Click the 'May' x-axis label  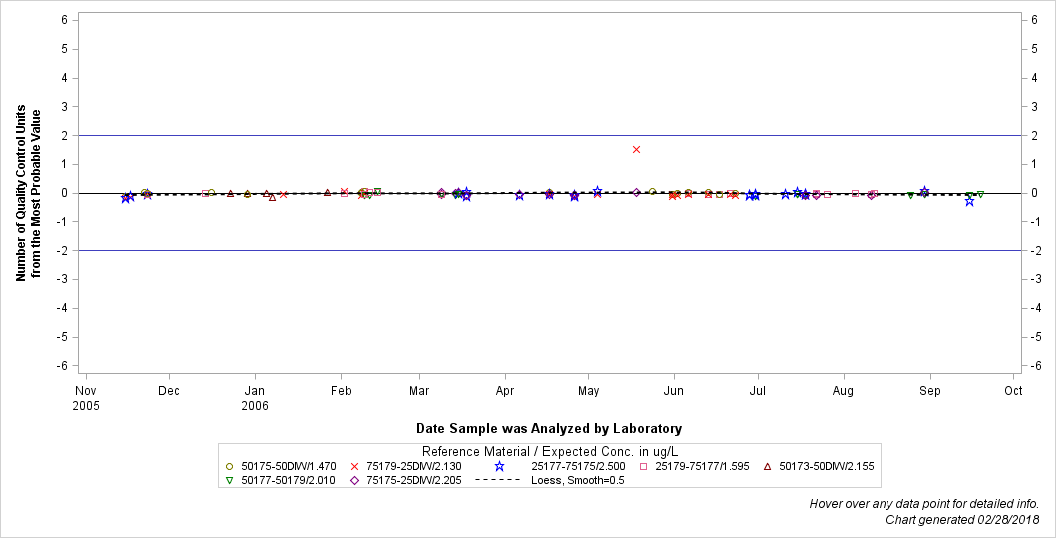pos(589,391)
